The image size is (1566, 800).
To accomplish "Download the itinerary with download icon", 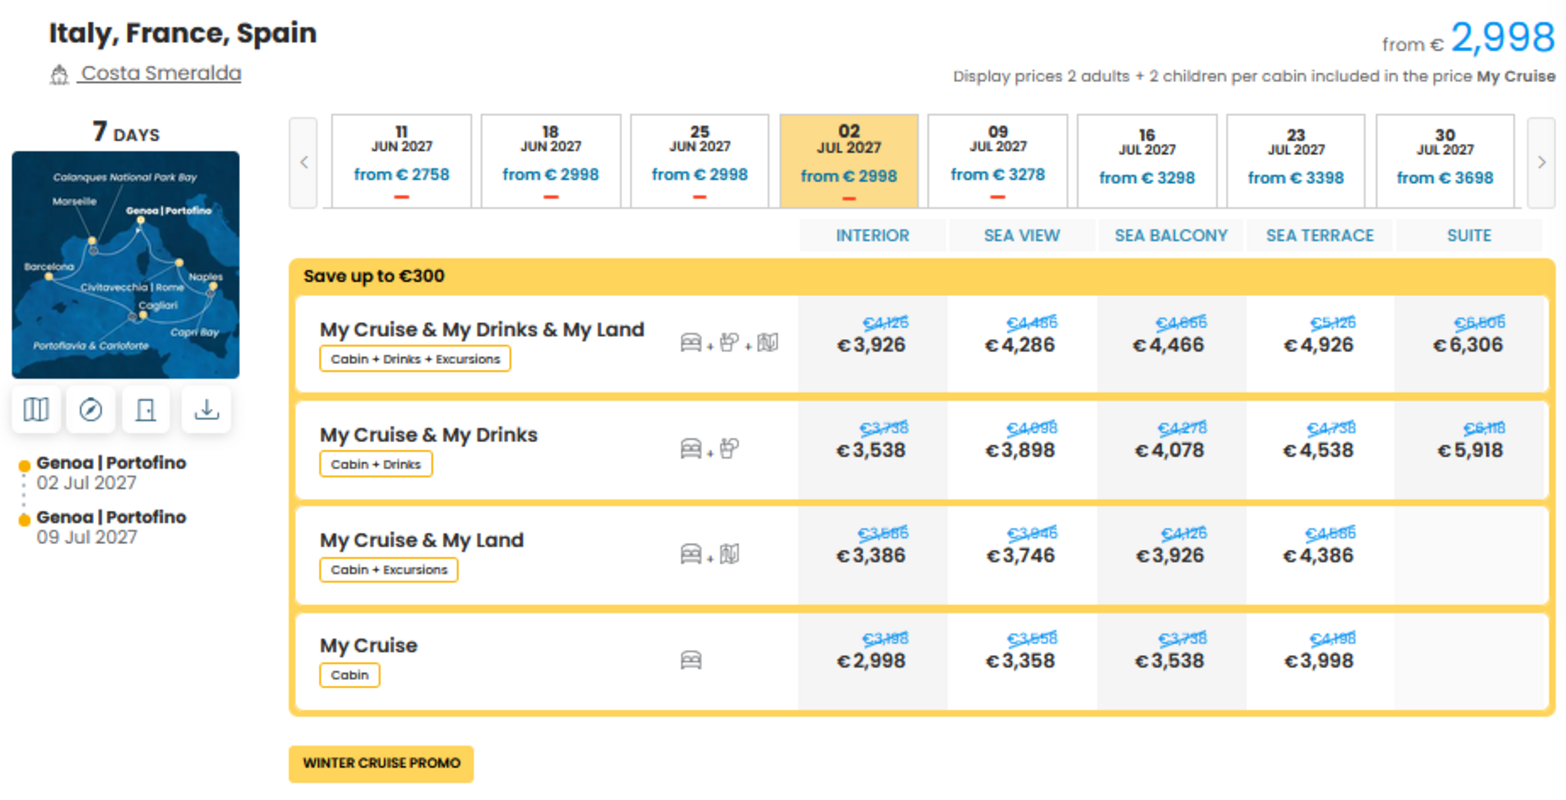I will tap(206, 410).
